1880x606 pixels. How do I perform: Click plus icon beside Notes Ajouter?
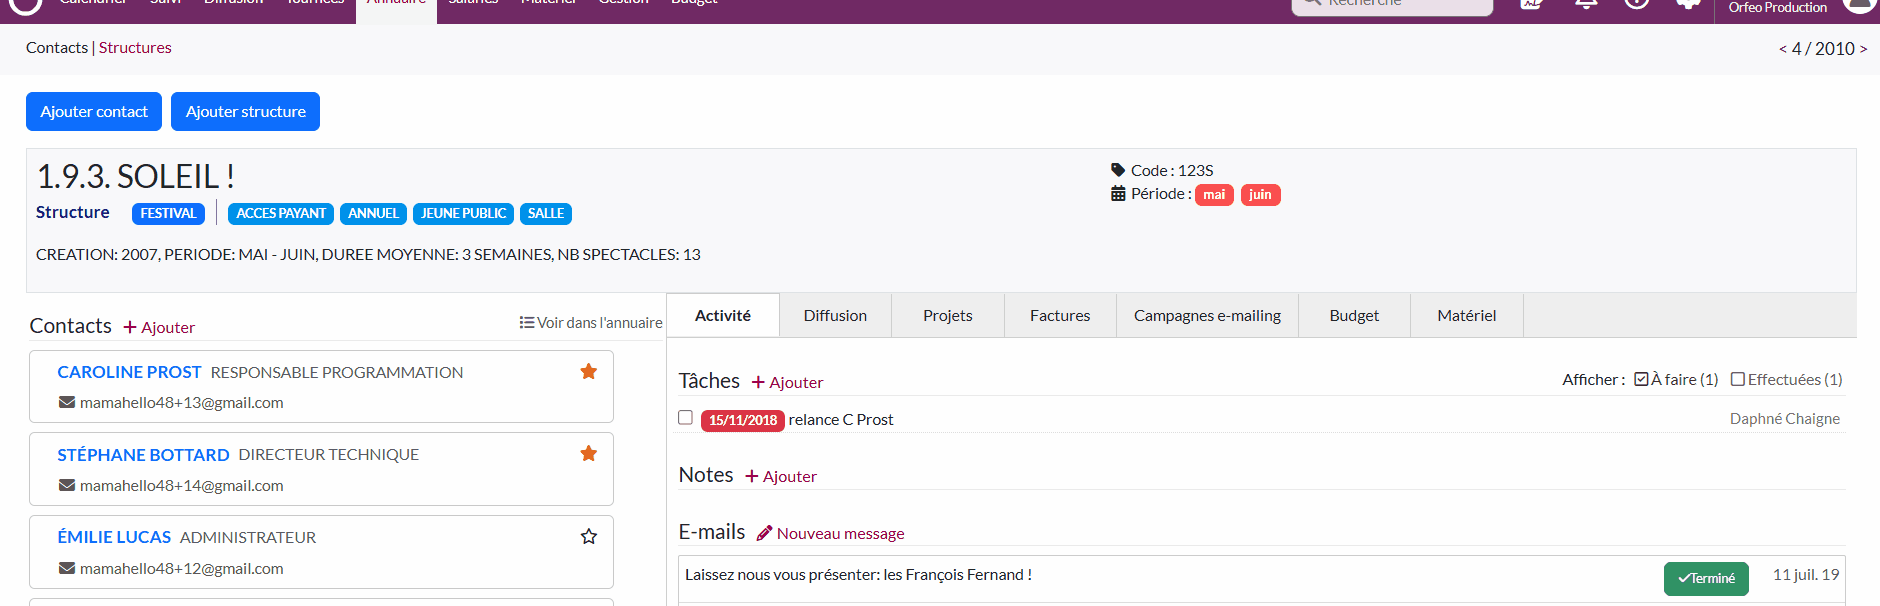tap(752, 476)
